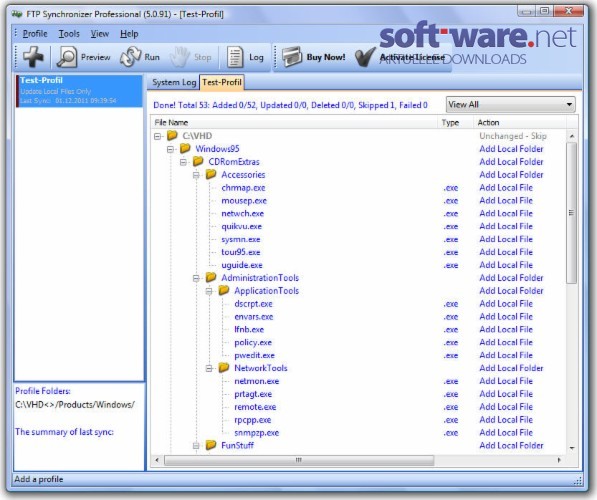This screenshot has height=500, width=597.
Task: Select the snmpzp.exe file row
Action: pyautogui.click(x=358, y=433)
